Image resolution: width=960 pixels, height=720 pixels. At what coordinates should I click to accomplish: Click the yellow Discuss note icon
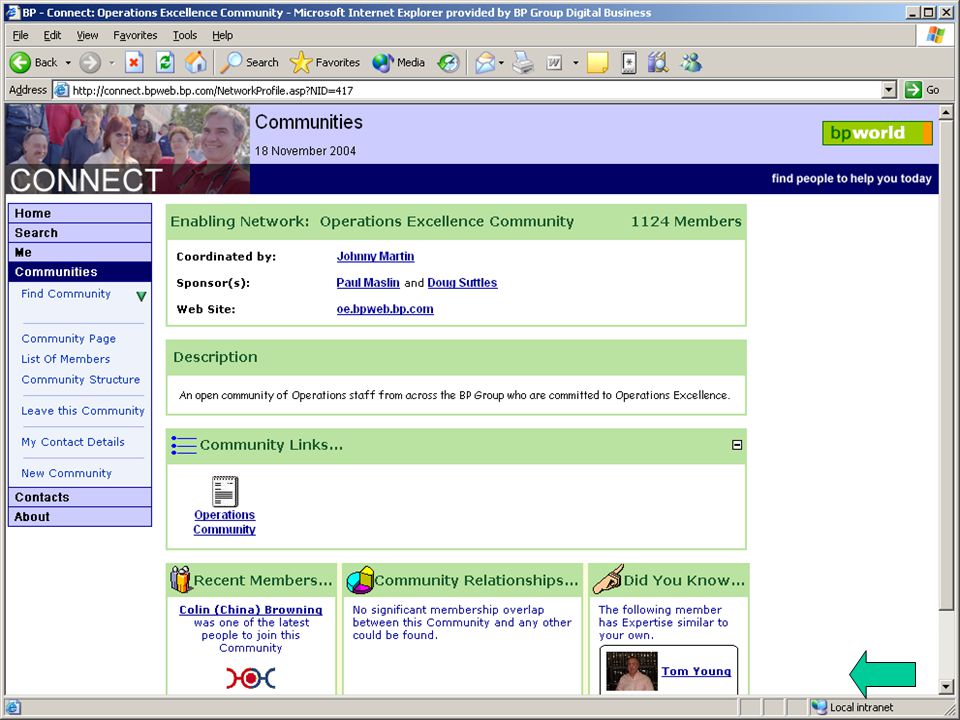click(598, 62)
